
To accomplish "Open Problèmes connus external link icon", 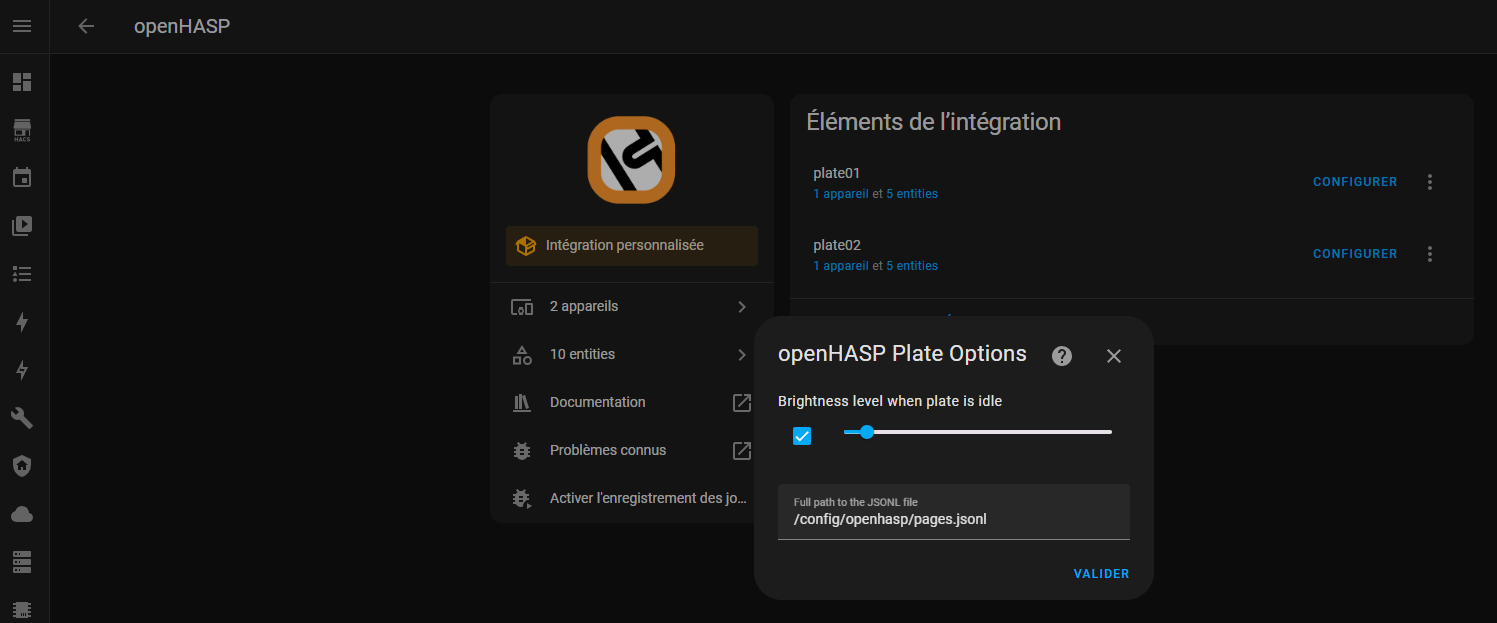I will click(742, 451).
